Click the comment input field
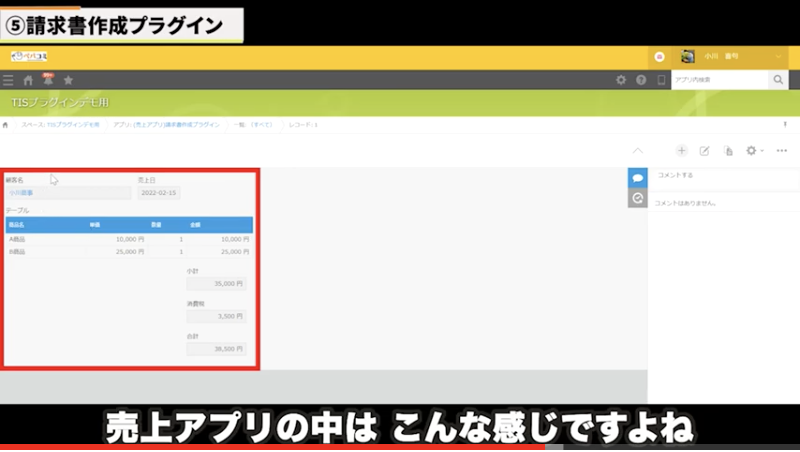 pos(720,176)
